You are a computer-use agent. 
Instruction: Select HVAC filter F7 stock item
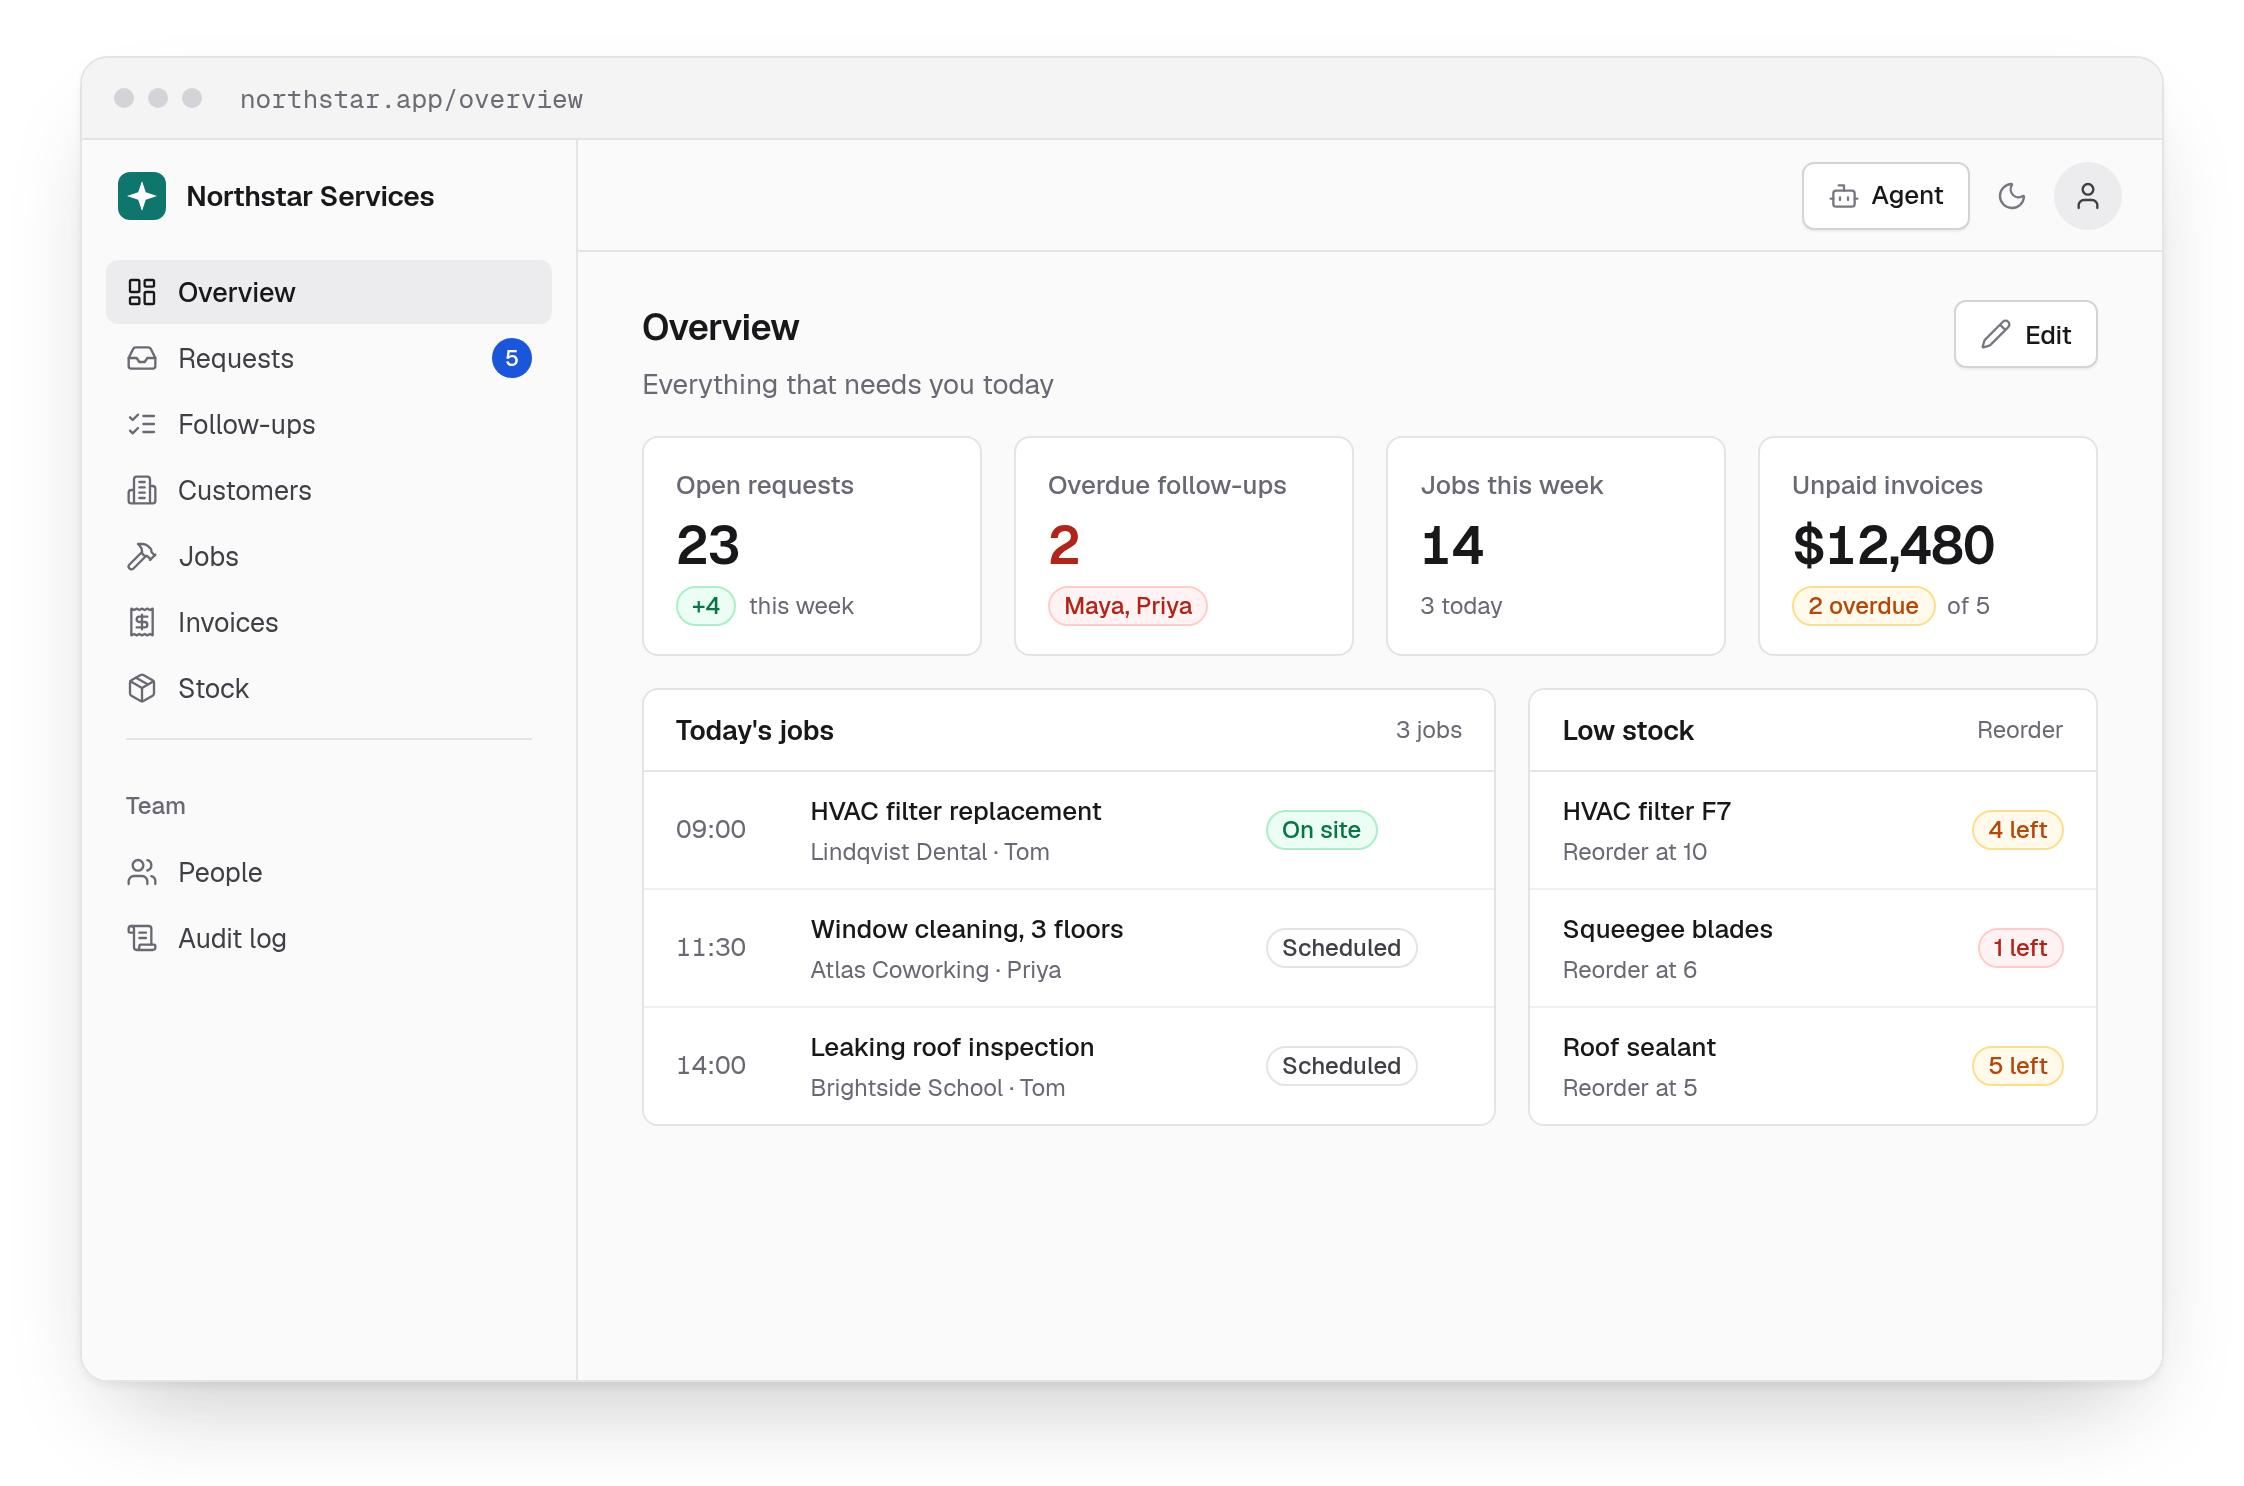click(1812, 830)
